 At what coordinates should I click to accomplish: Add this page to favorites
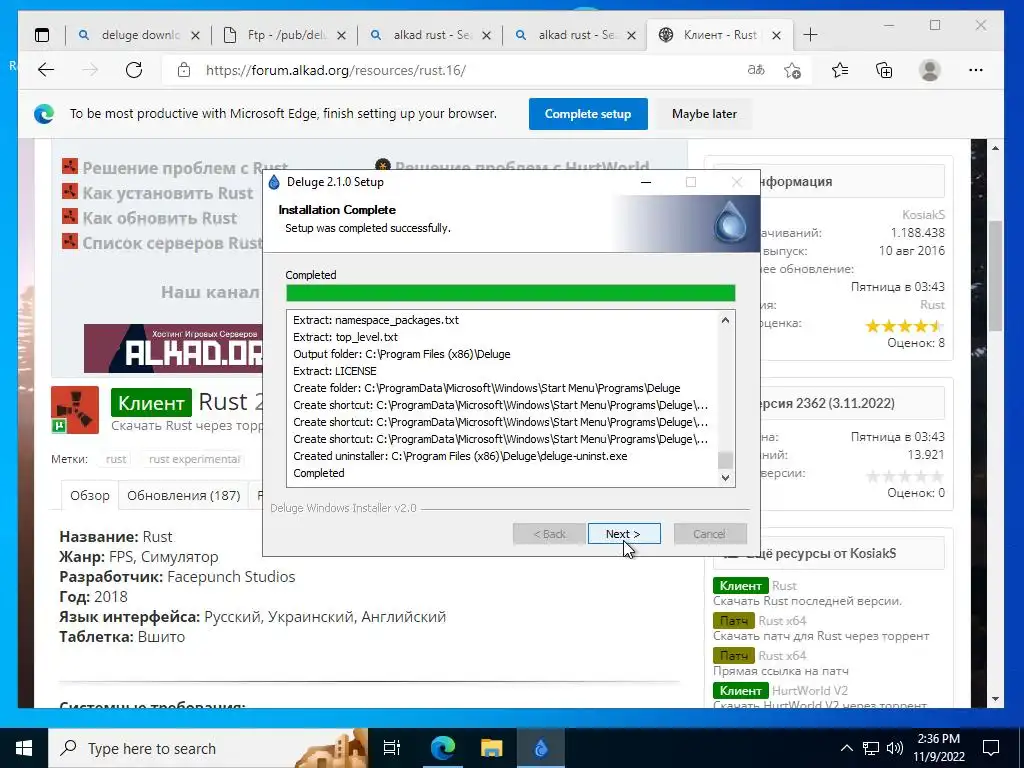(793, 70)
